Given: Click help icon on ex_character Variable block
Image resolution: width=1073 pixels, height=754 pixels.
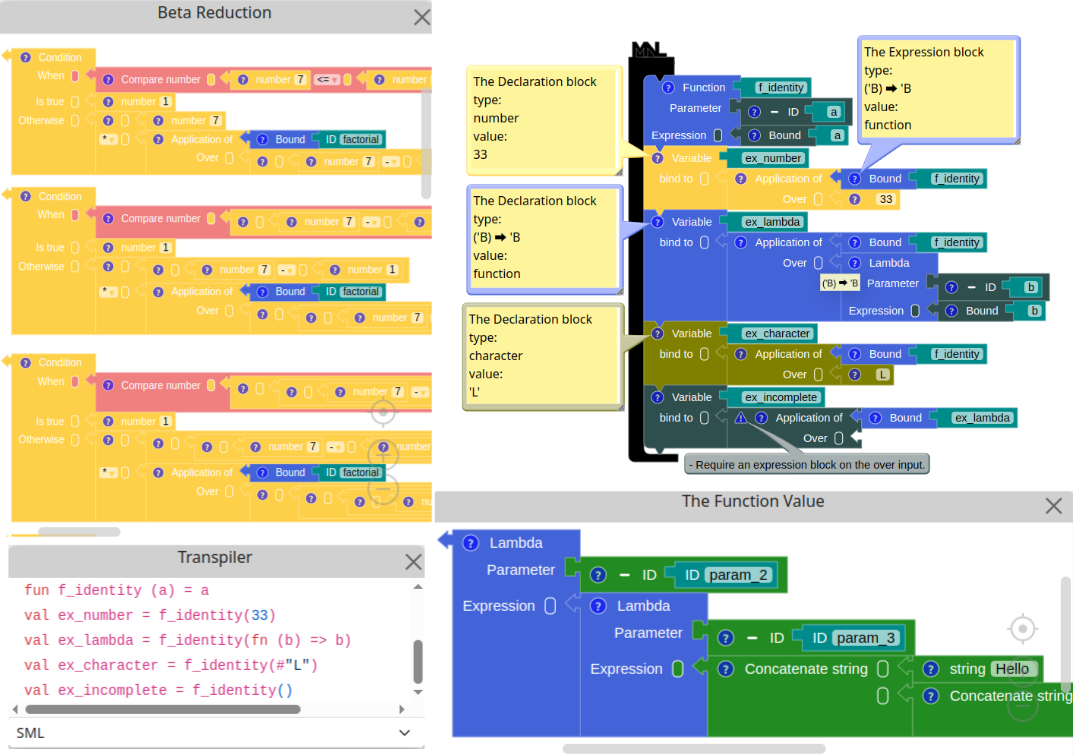Looking at the screenshot, I should 656,334.
